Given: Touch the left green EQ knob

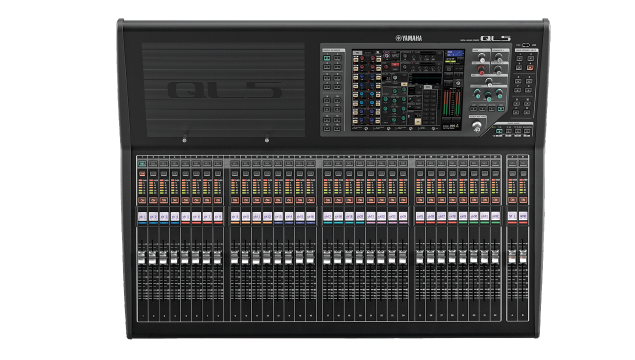Looking at the screenshot, I should (x=477, y=94).
